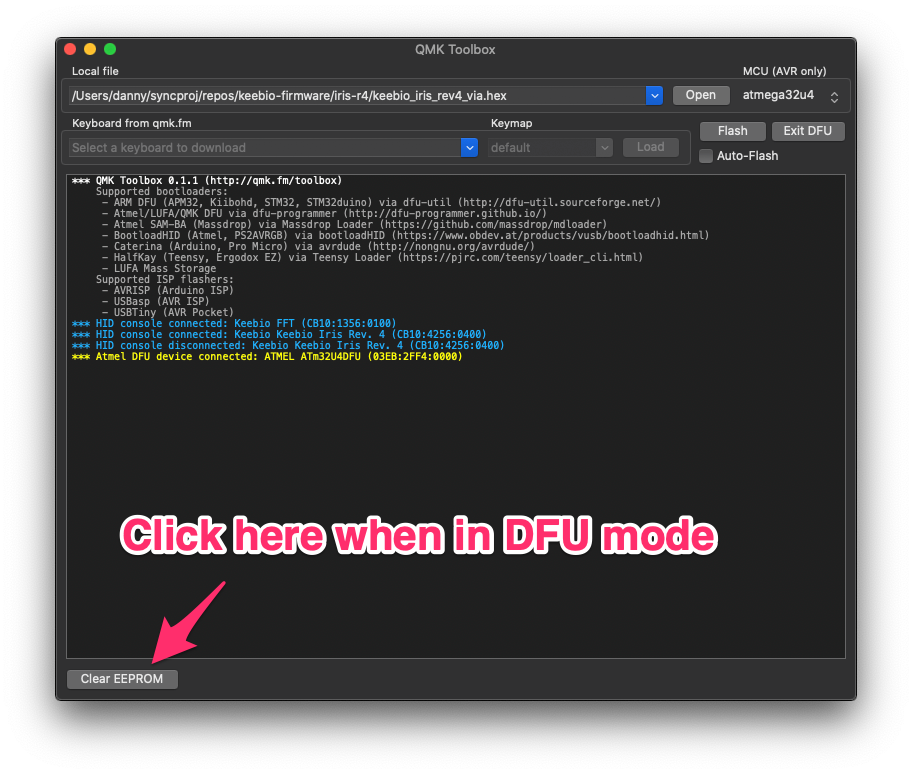Click the Local file path field
Image resolution: width=912 pixels, height=774 pixels.
coord(357,96)
